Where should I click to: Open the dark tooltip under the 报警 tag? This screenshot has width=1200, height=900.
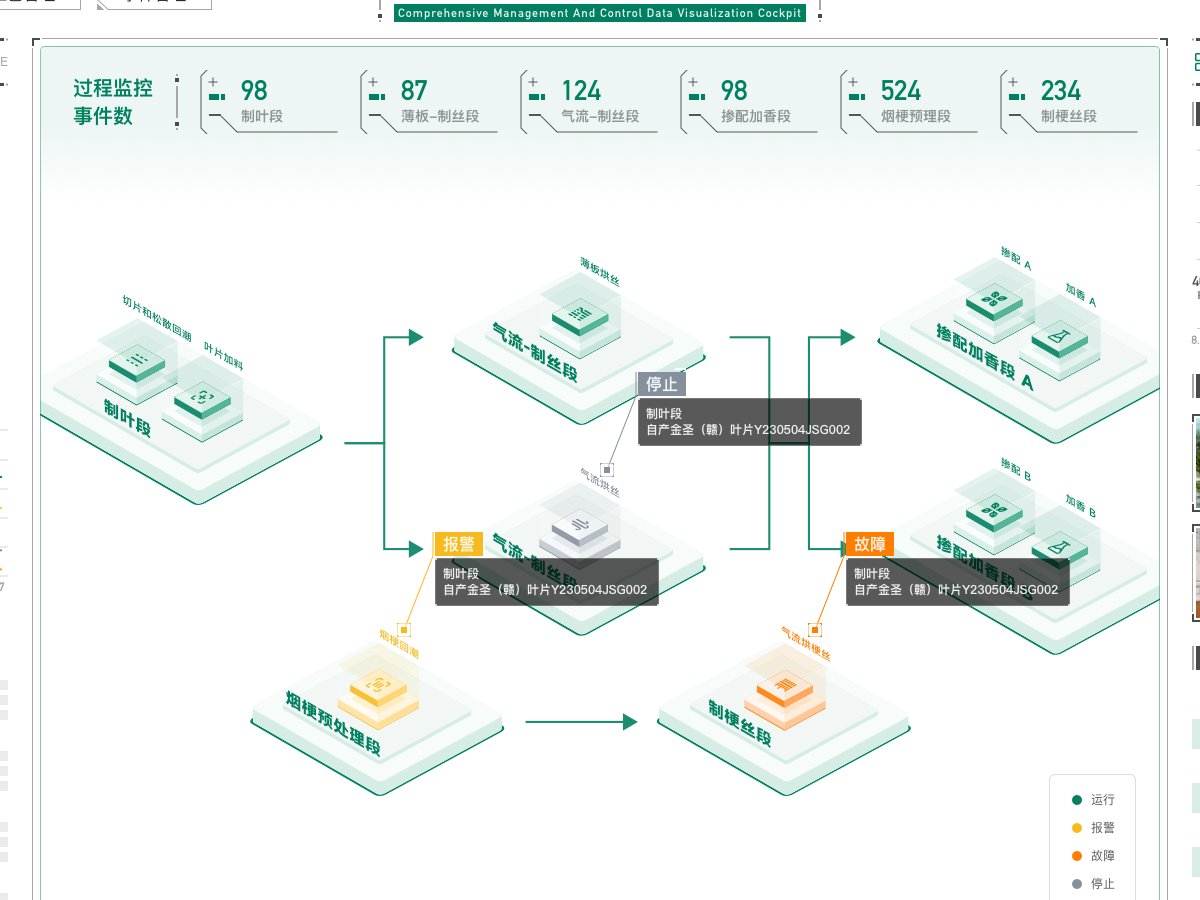(546, 582)
